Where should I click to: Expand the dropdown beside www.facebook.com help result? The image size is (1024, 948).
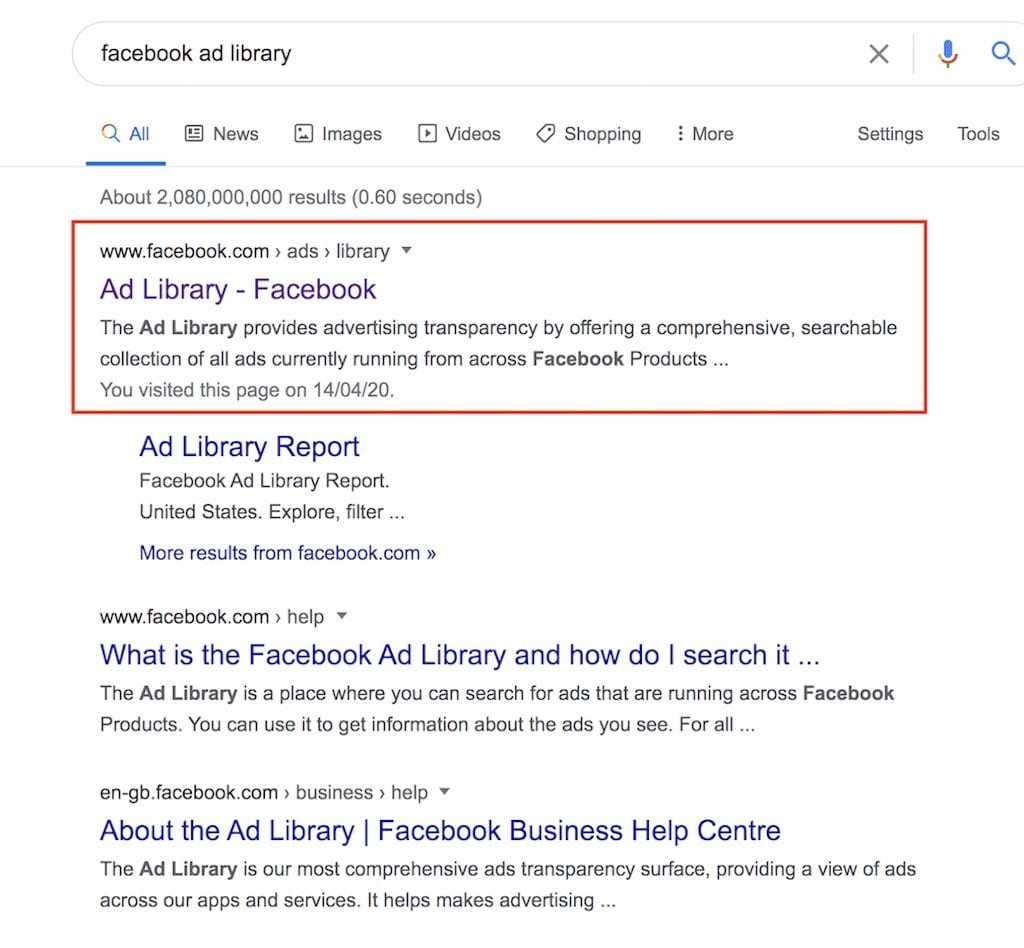tap(342, 617)
